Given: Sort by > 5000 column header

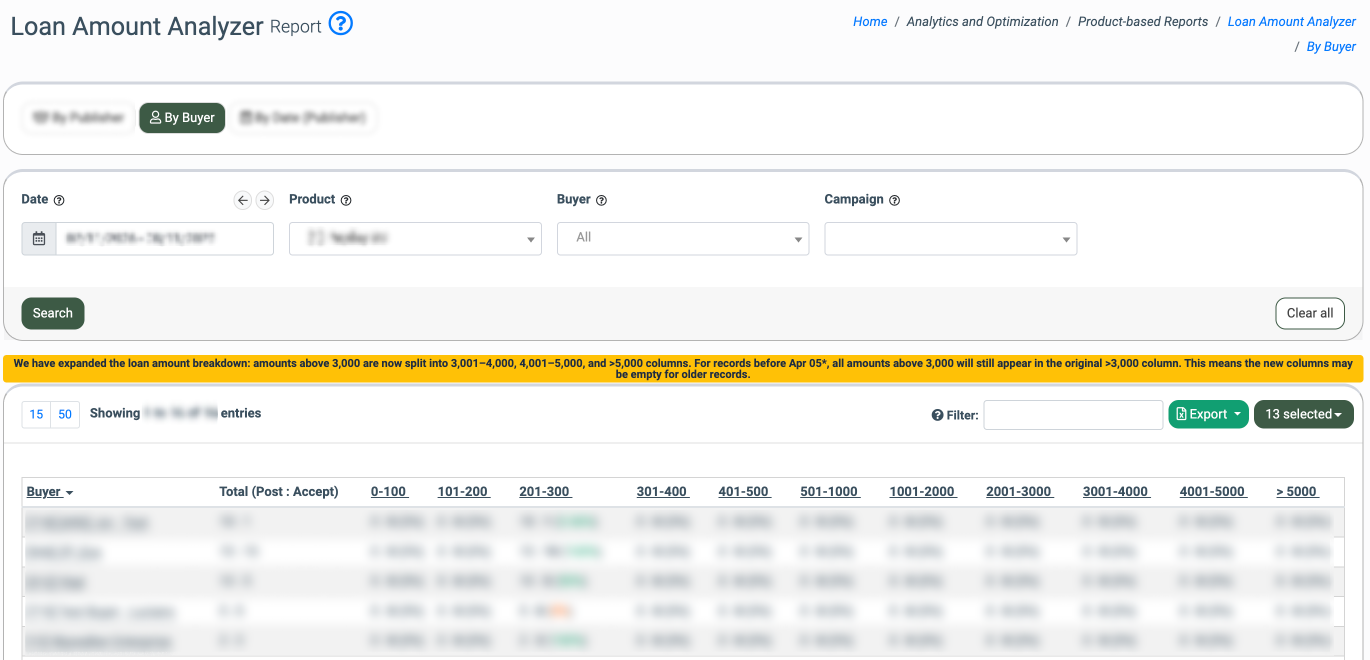Looking at the screenshot, I should [x=1298, y=492].
